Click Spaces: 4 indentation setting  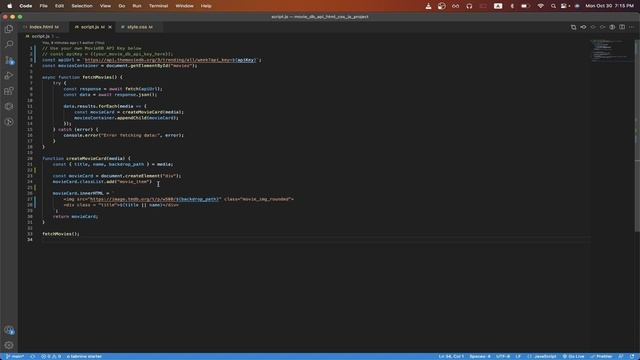480,356
